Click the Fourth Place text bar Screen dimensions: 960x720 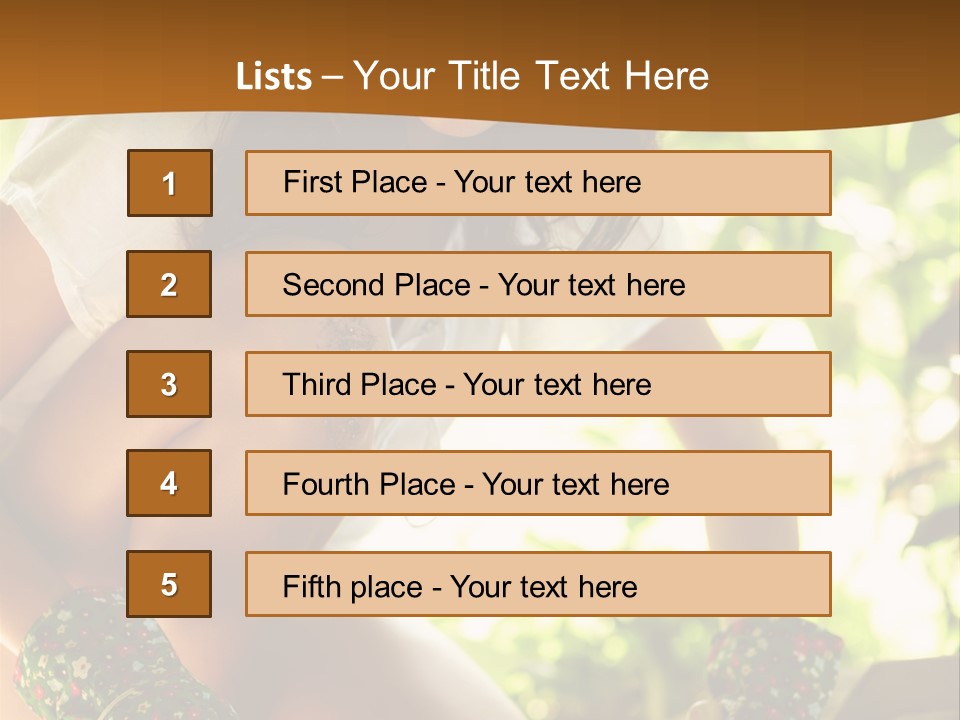538,483
